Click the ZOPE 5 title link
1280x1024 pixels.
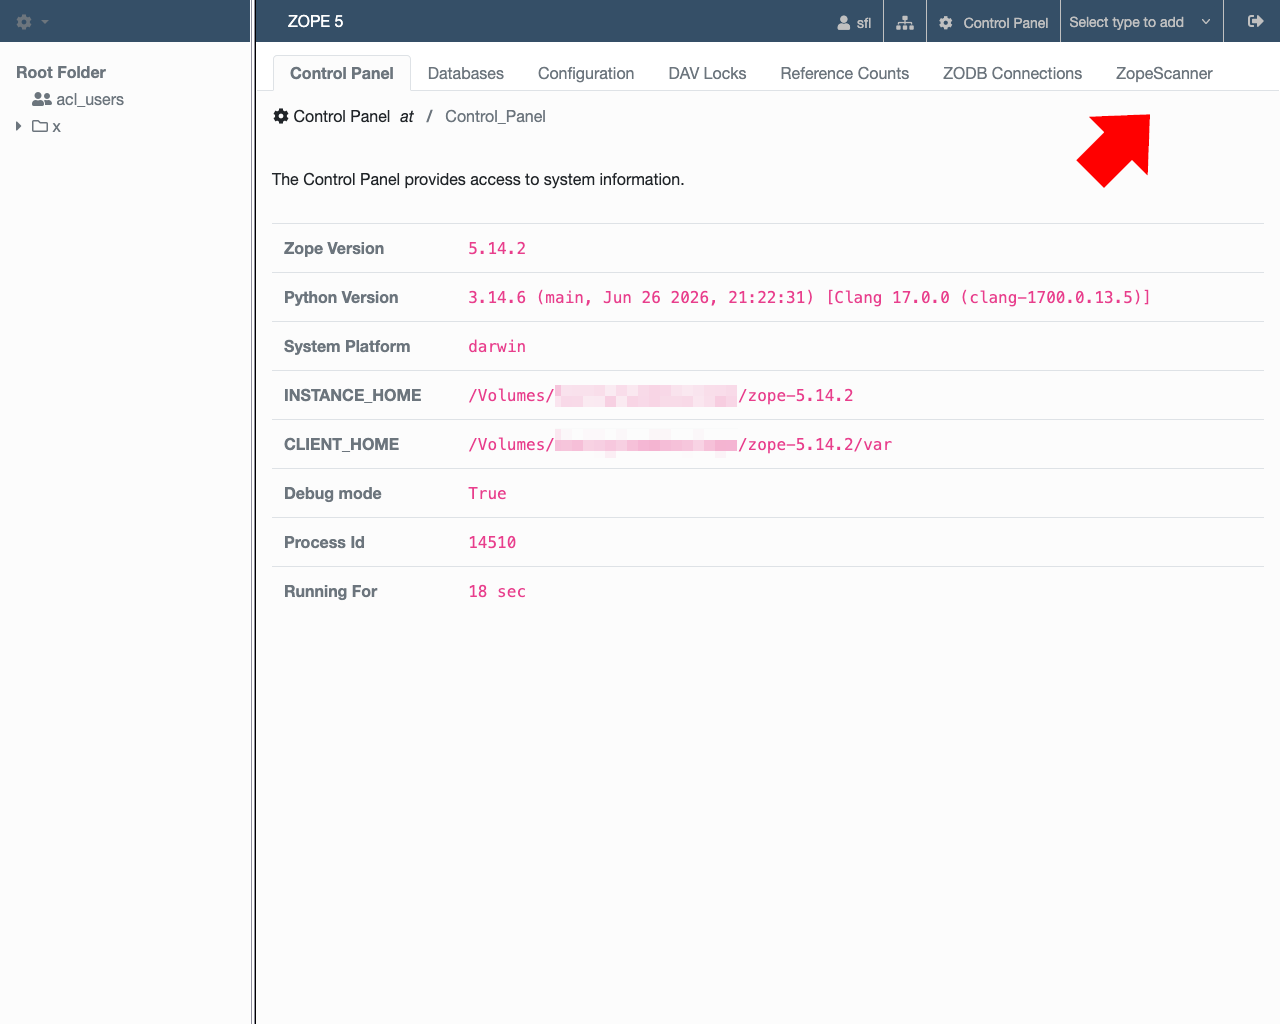315,21
